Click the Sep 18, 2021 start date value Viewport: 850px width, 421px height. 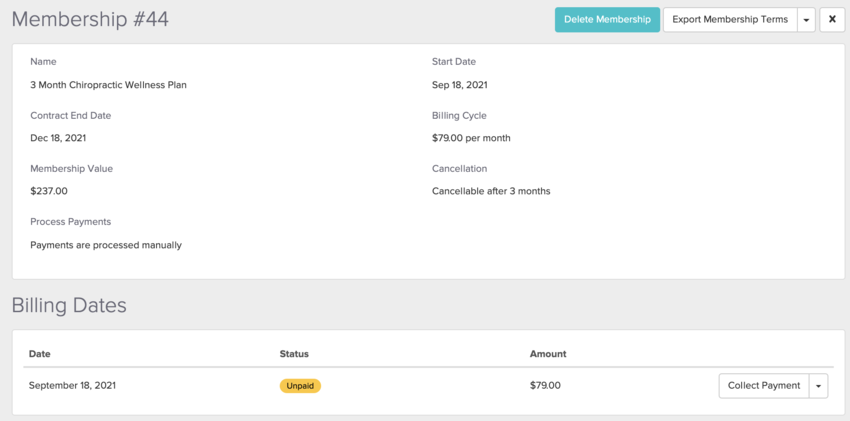coord(460,85)
